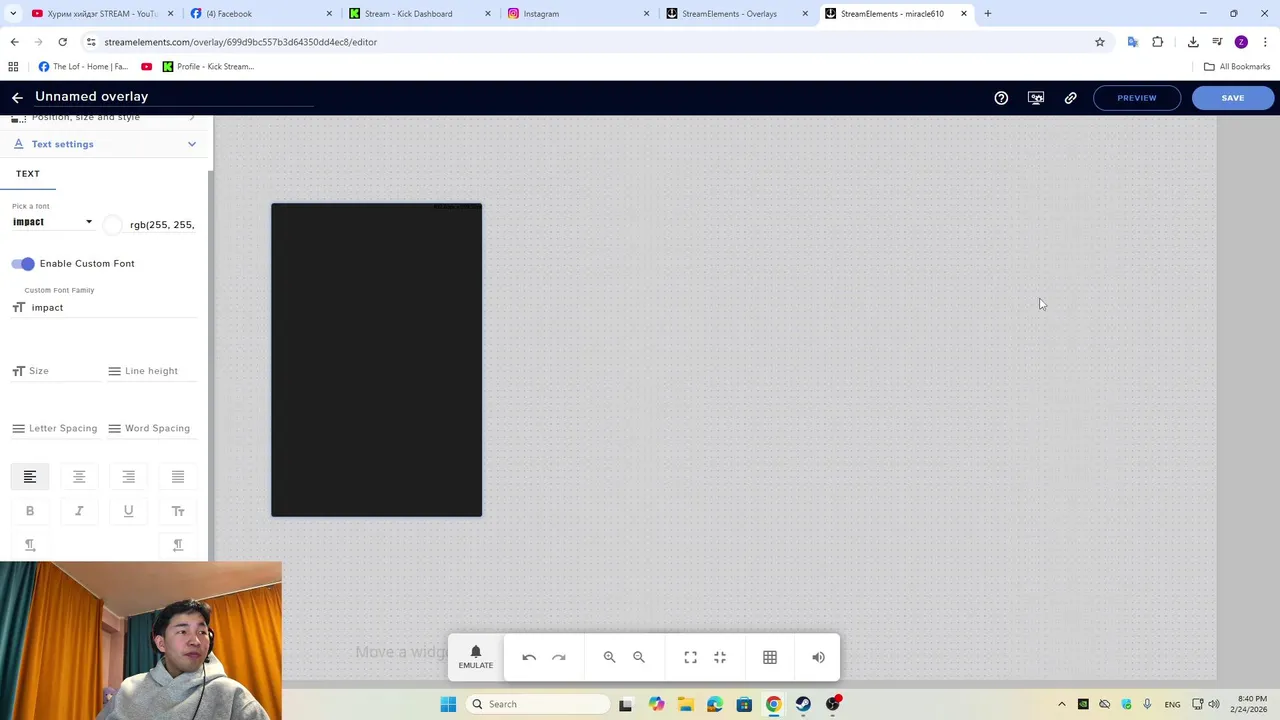Click the Word Spacing field

(x=151, y=428)
